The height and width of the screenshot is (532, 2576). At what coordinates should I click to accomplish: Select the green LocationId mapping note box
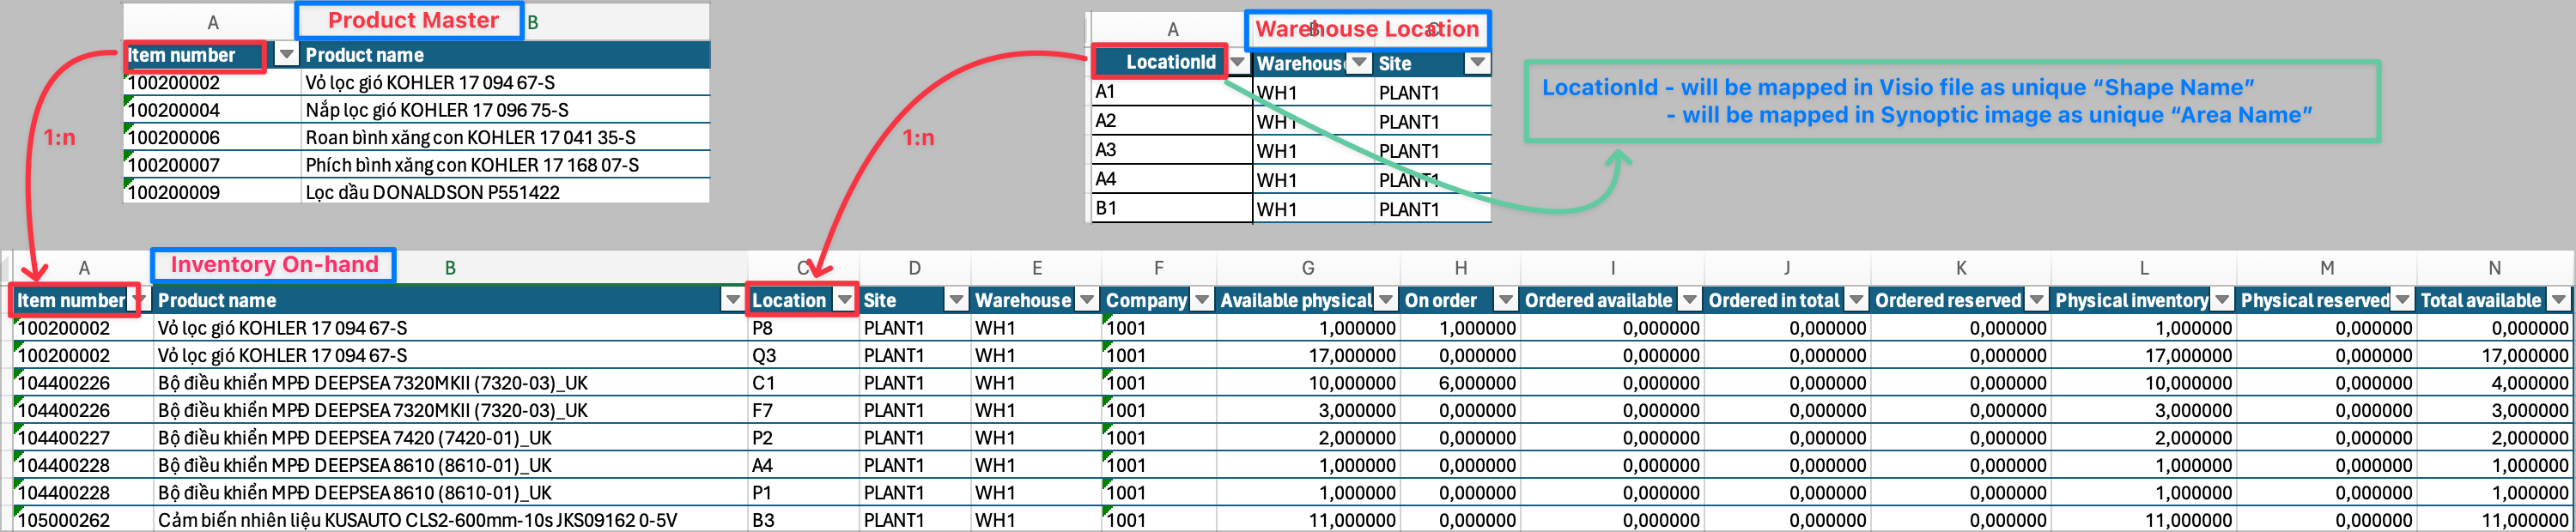click(x=1950, y=101)
